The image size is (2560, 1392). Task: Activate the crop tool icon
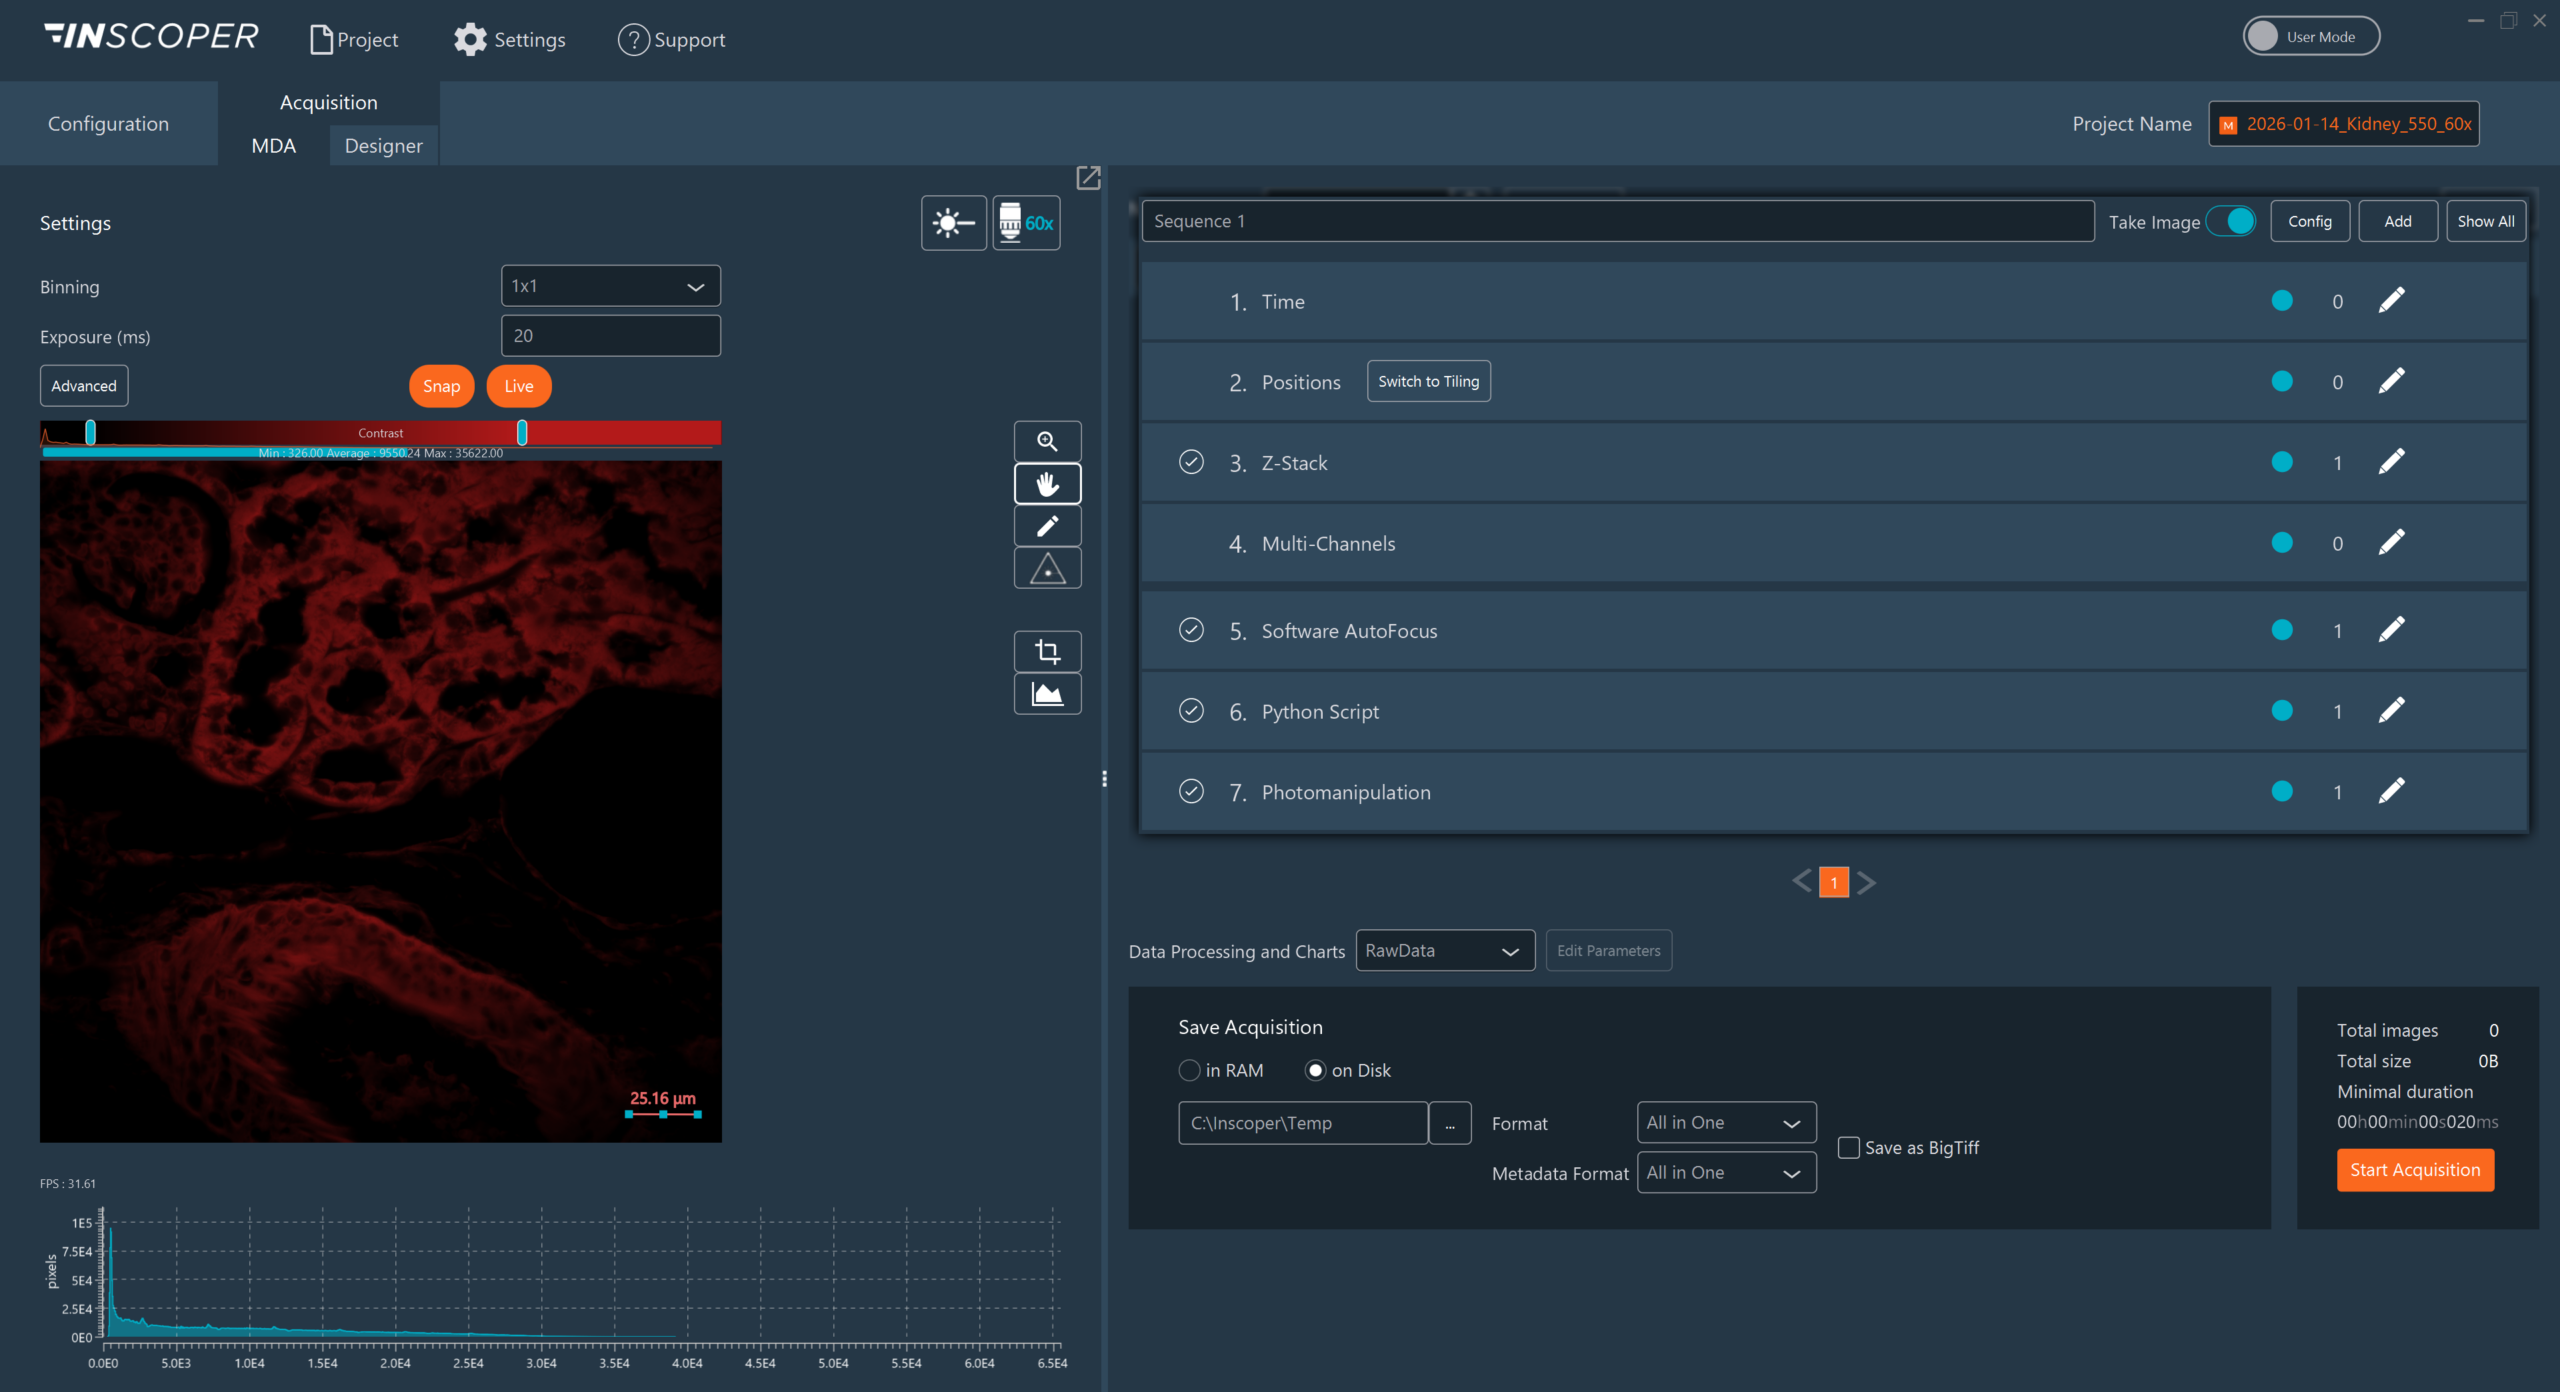1047,652
